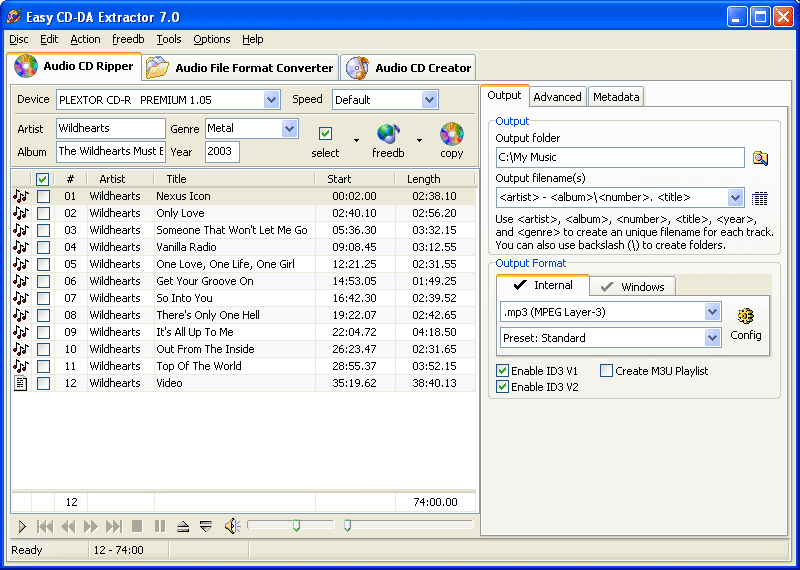The image size is (800, 570).
Task: Click the volume slider handle
Action: point(296,526)
